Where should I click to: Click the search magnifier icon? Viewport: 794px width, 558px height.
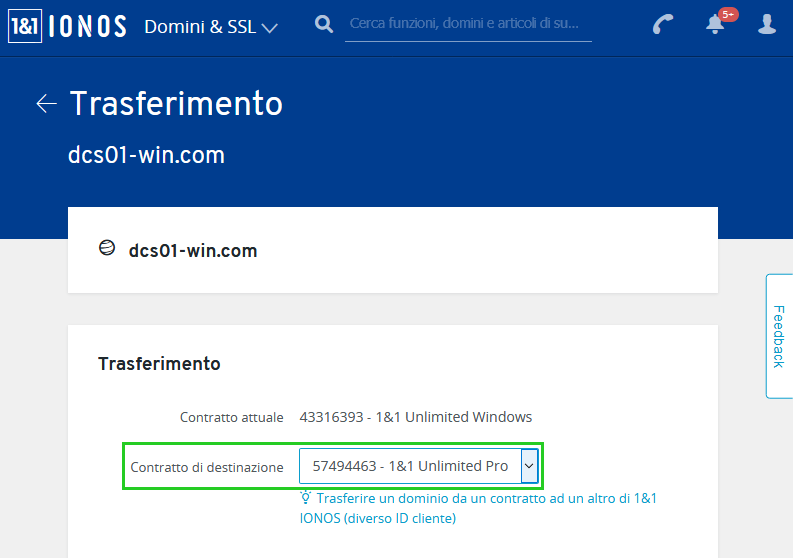coord(324,24)
